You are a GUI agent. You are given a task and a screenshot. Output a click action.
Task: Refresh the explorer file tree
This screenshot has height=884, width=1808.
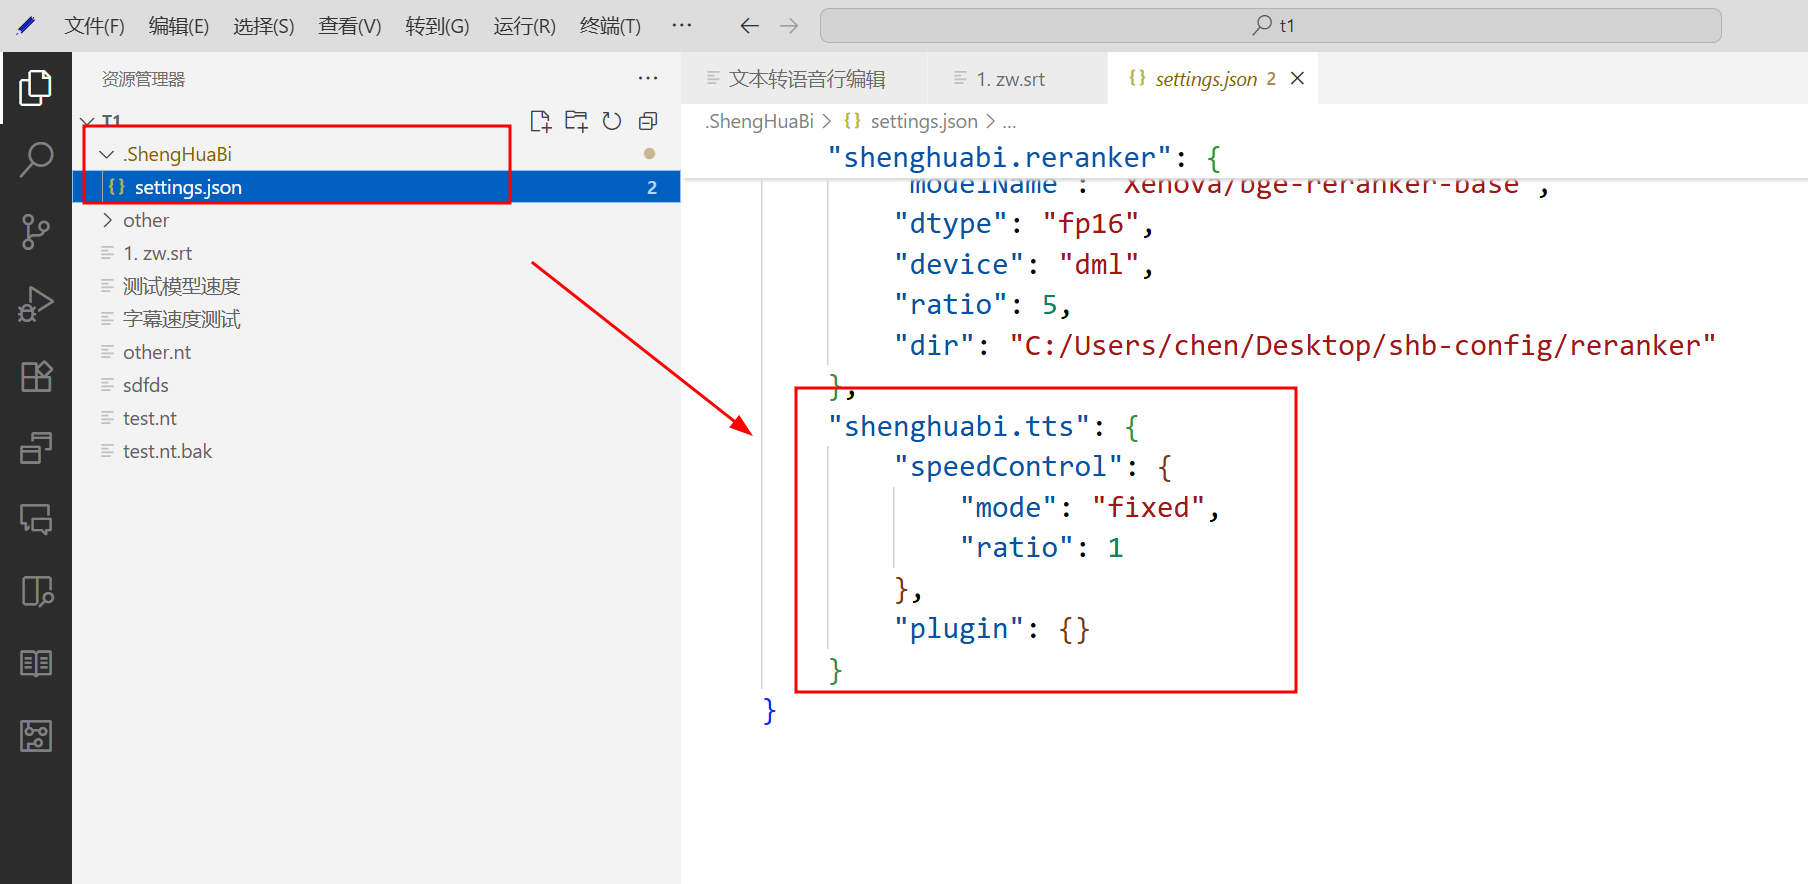point(612,121)
